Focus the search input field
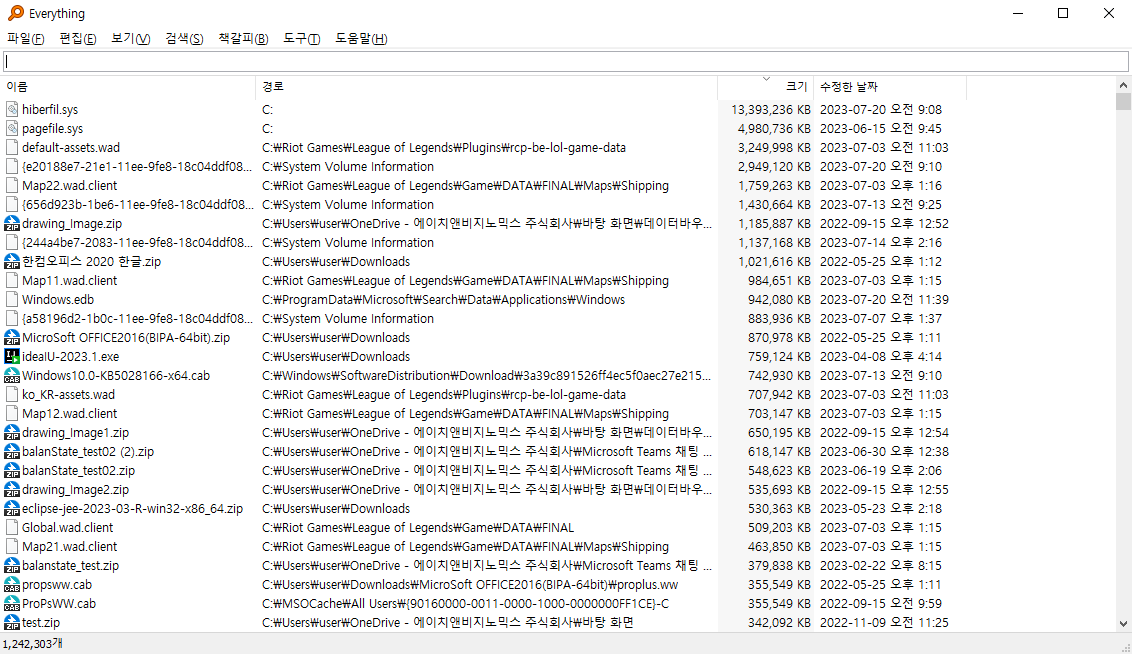 pos(566,61)
